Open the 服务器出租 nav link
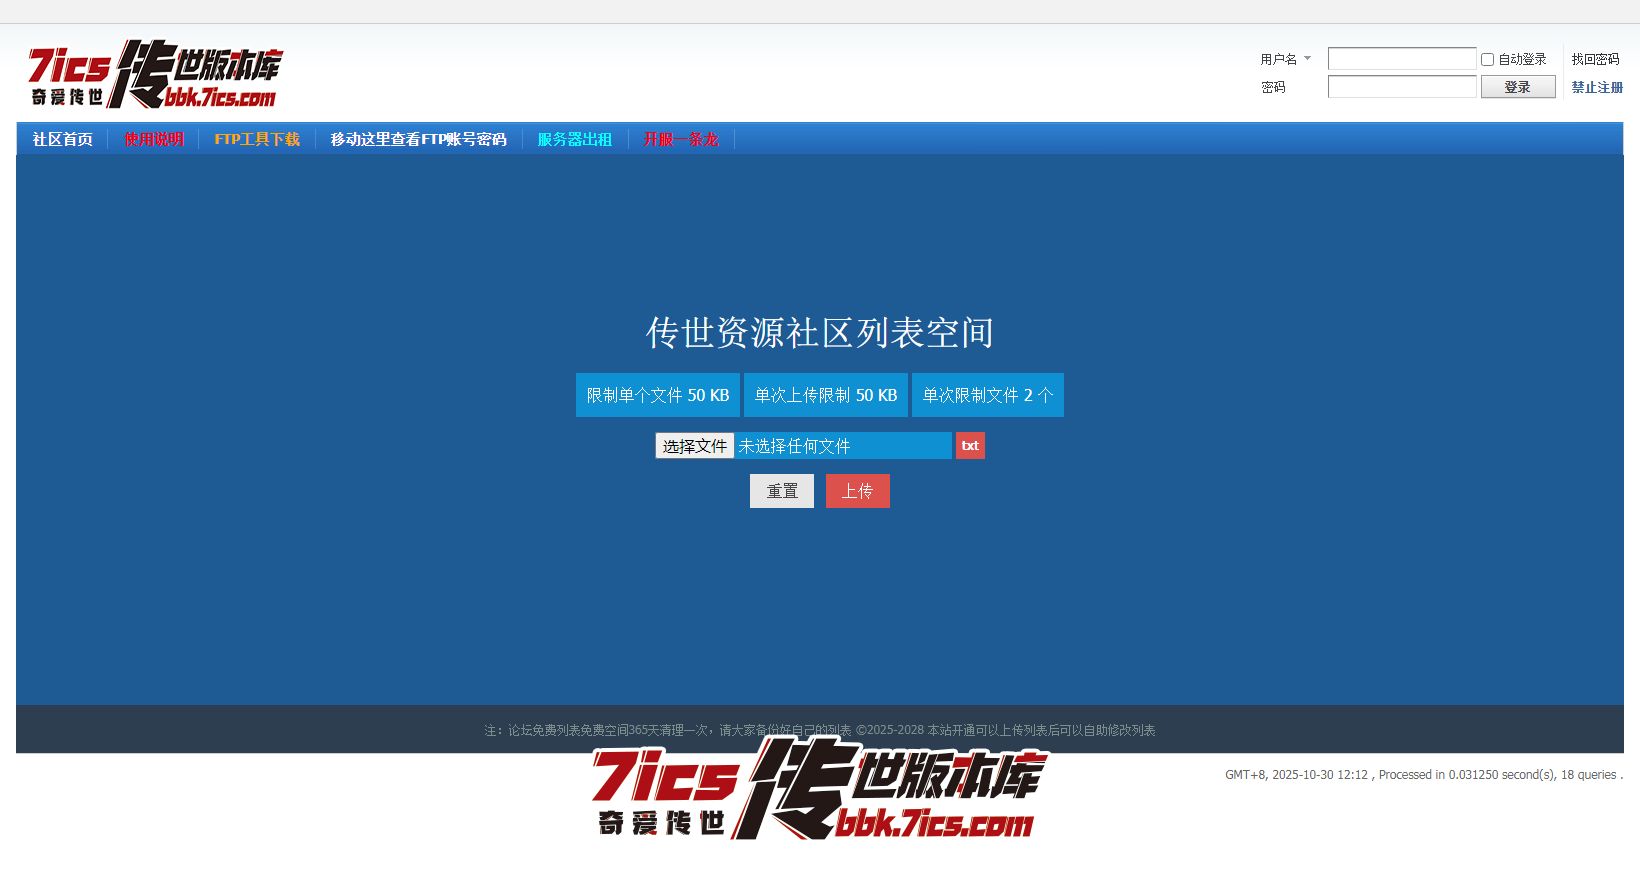This screenshot has height=894, width=1640. (x=574, y=139)
